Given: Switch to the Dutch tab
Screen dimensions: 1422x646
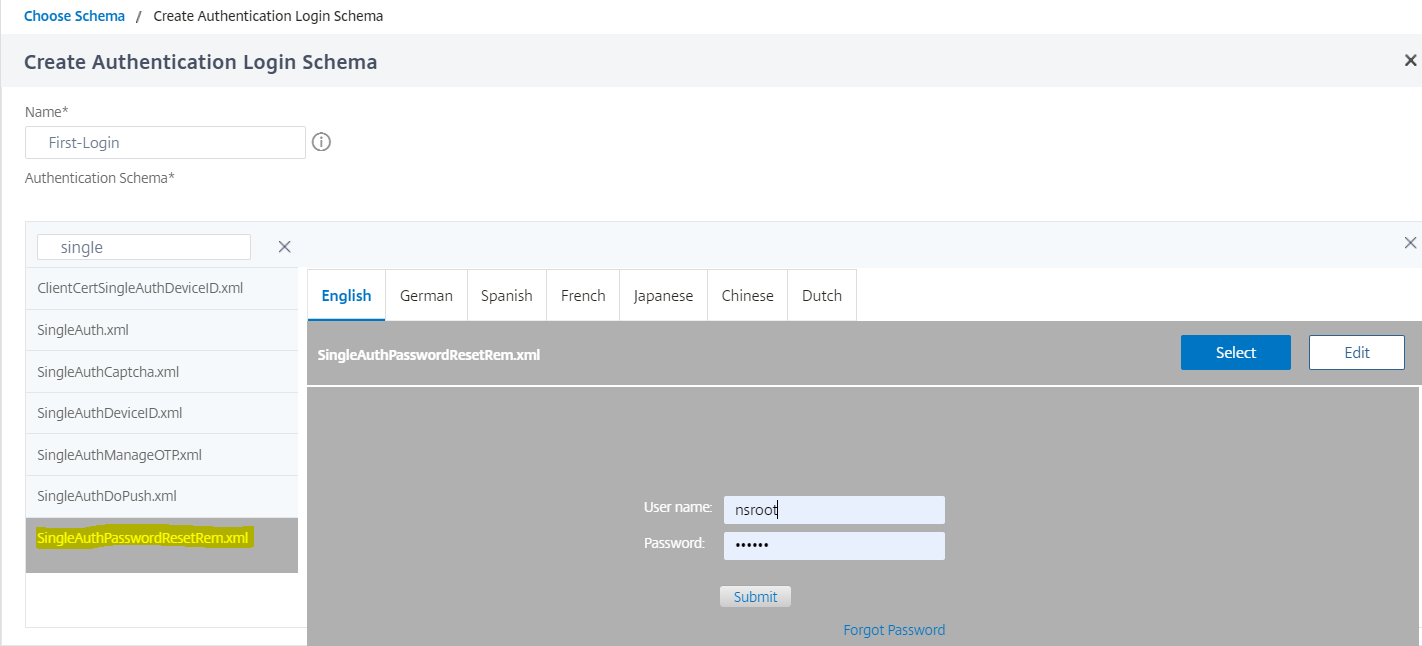Looking at the screenshot, I should click(x=822, y=295).
